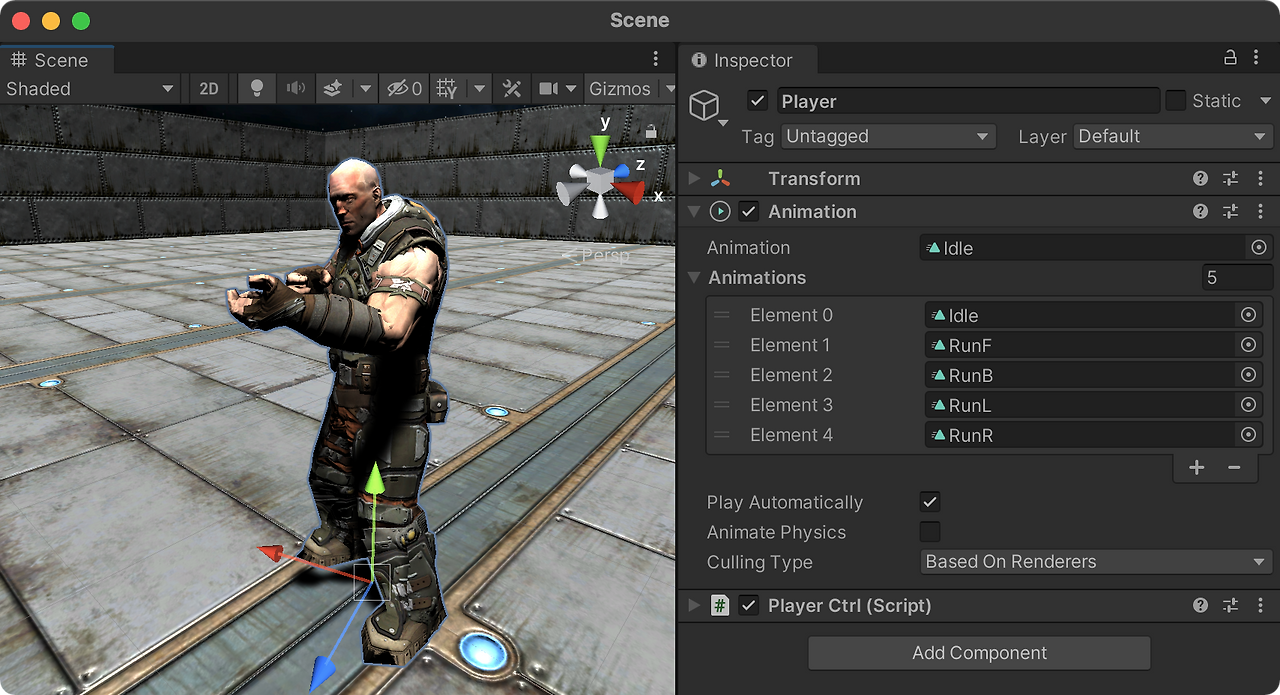Open Transform component help icon
This screenshot has height=695, width=1280.
[x=1200, y=179]
